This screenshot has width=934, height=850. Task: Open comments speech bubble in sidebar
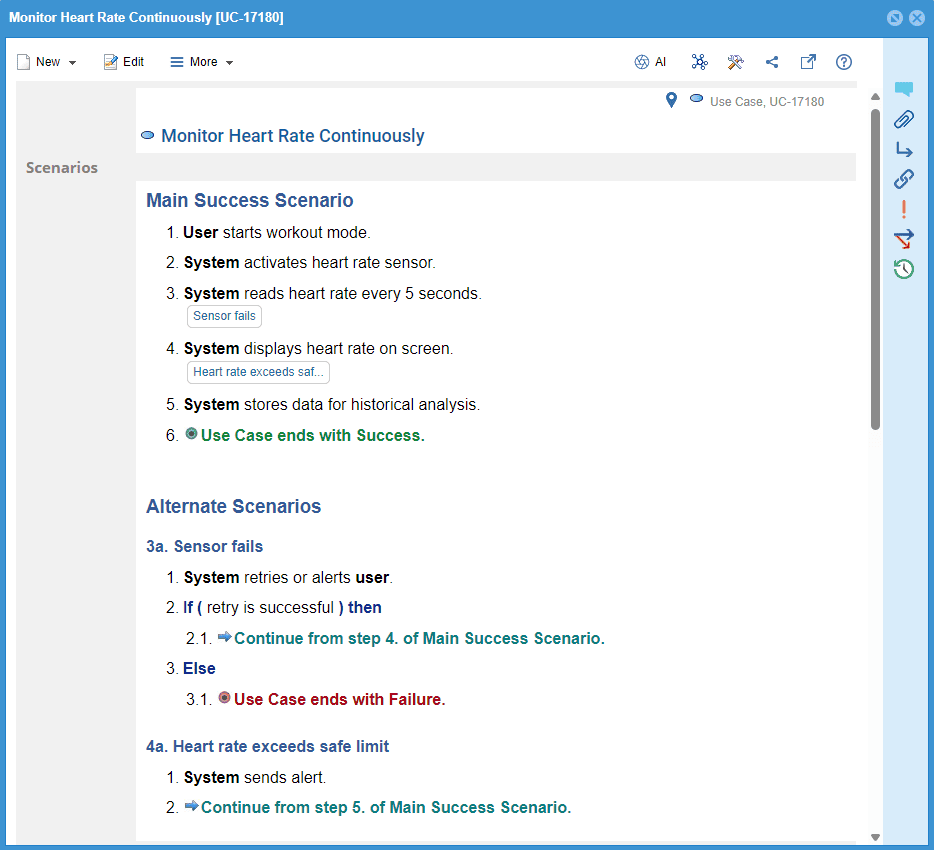904,90
